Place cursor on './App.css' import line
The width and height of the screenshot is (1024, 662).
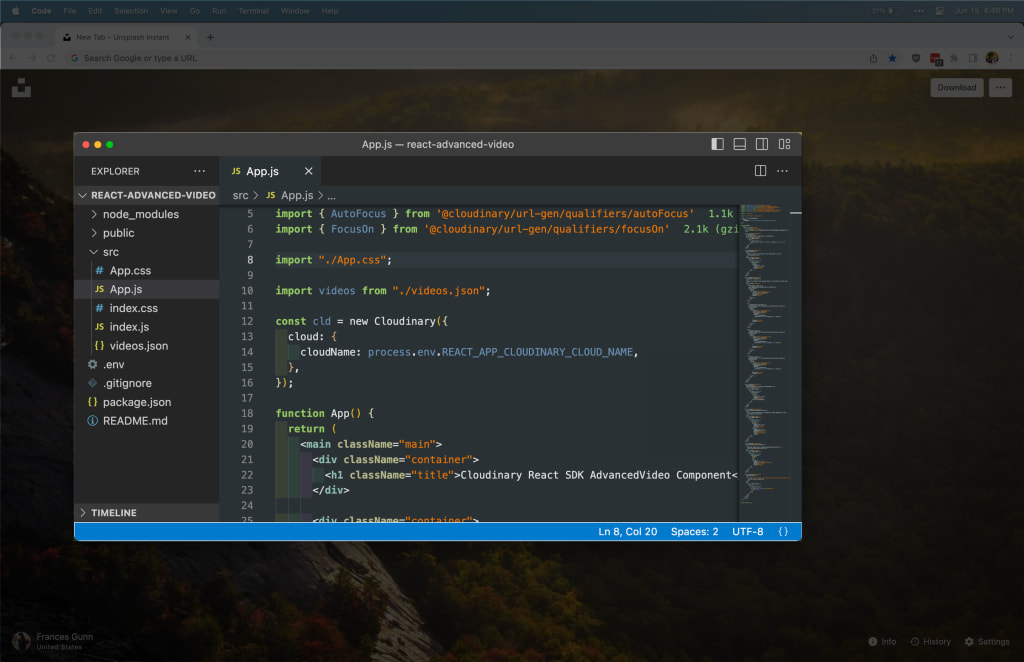tap(333, 260)
